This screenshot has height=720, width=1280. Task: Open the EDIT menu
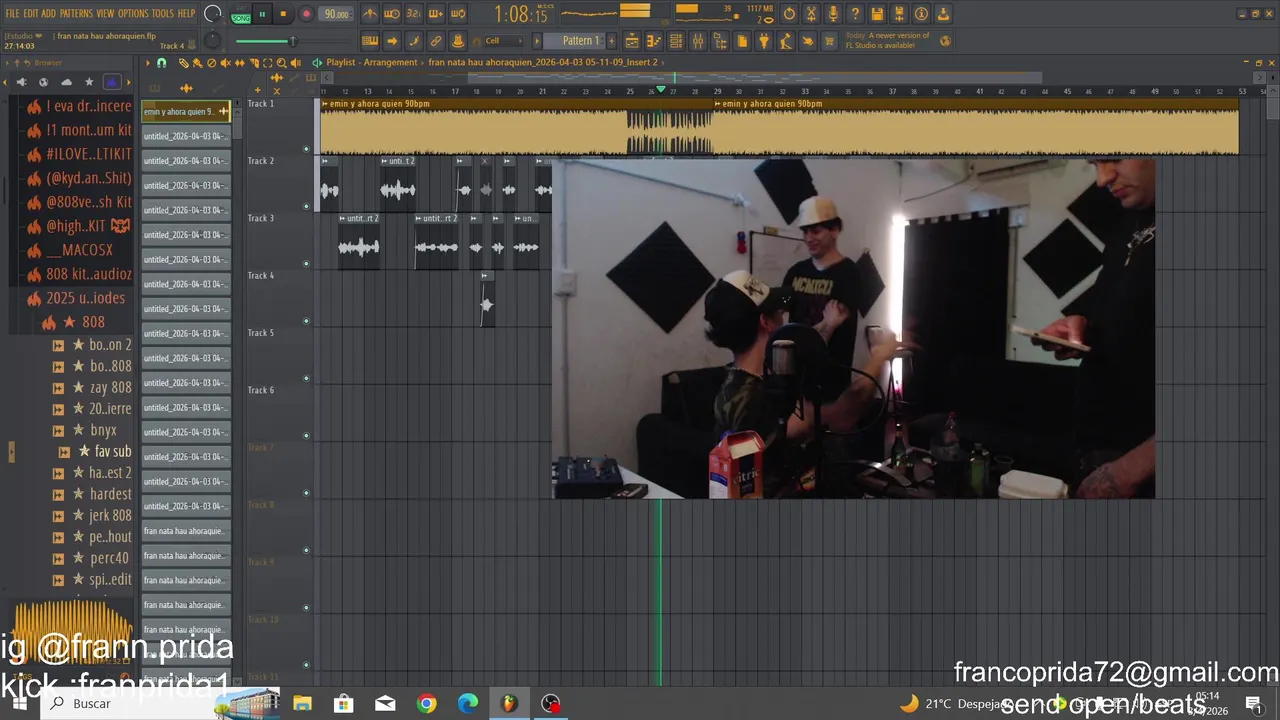(30, 14)
